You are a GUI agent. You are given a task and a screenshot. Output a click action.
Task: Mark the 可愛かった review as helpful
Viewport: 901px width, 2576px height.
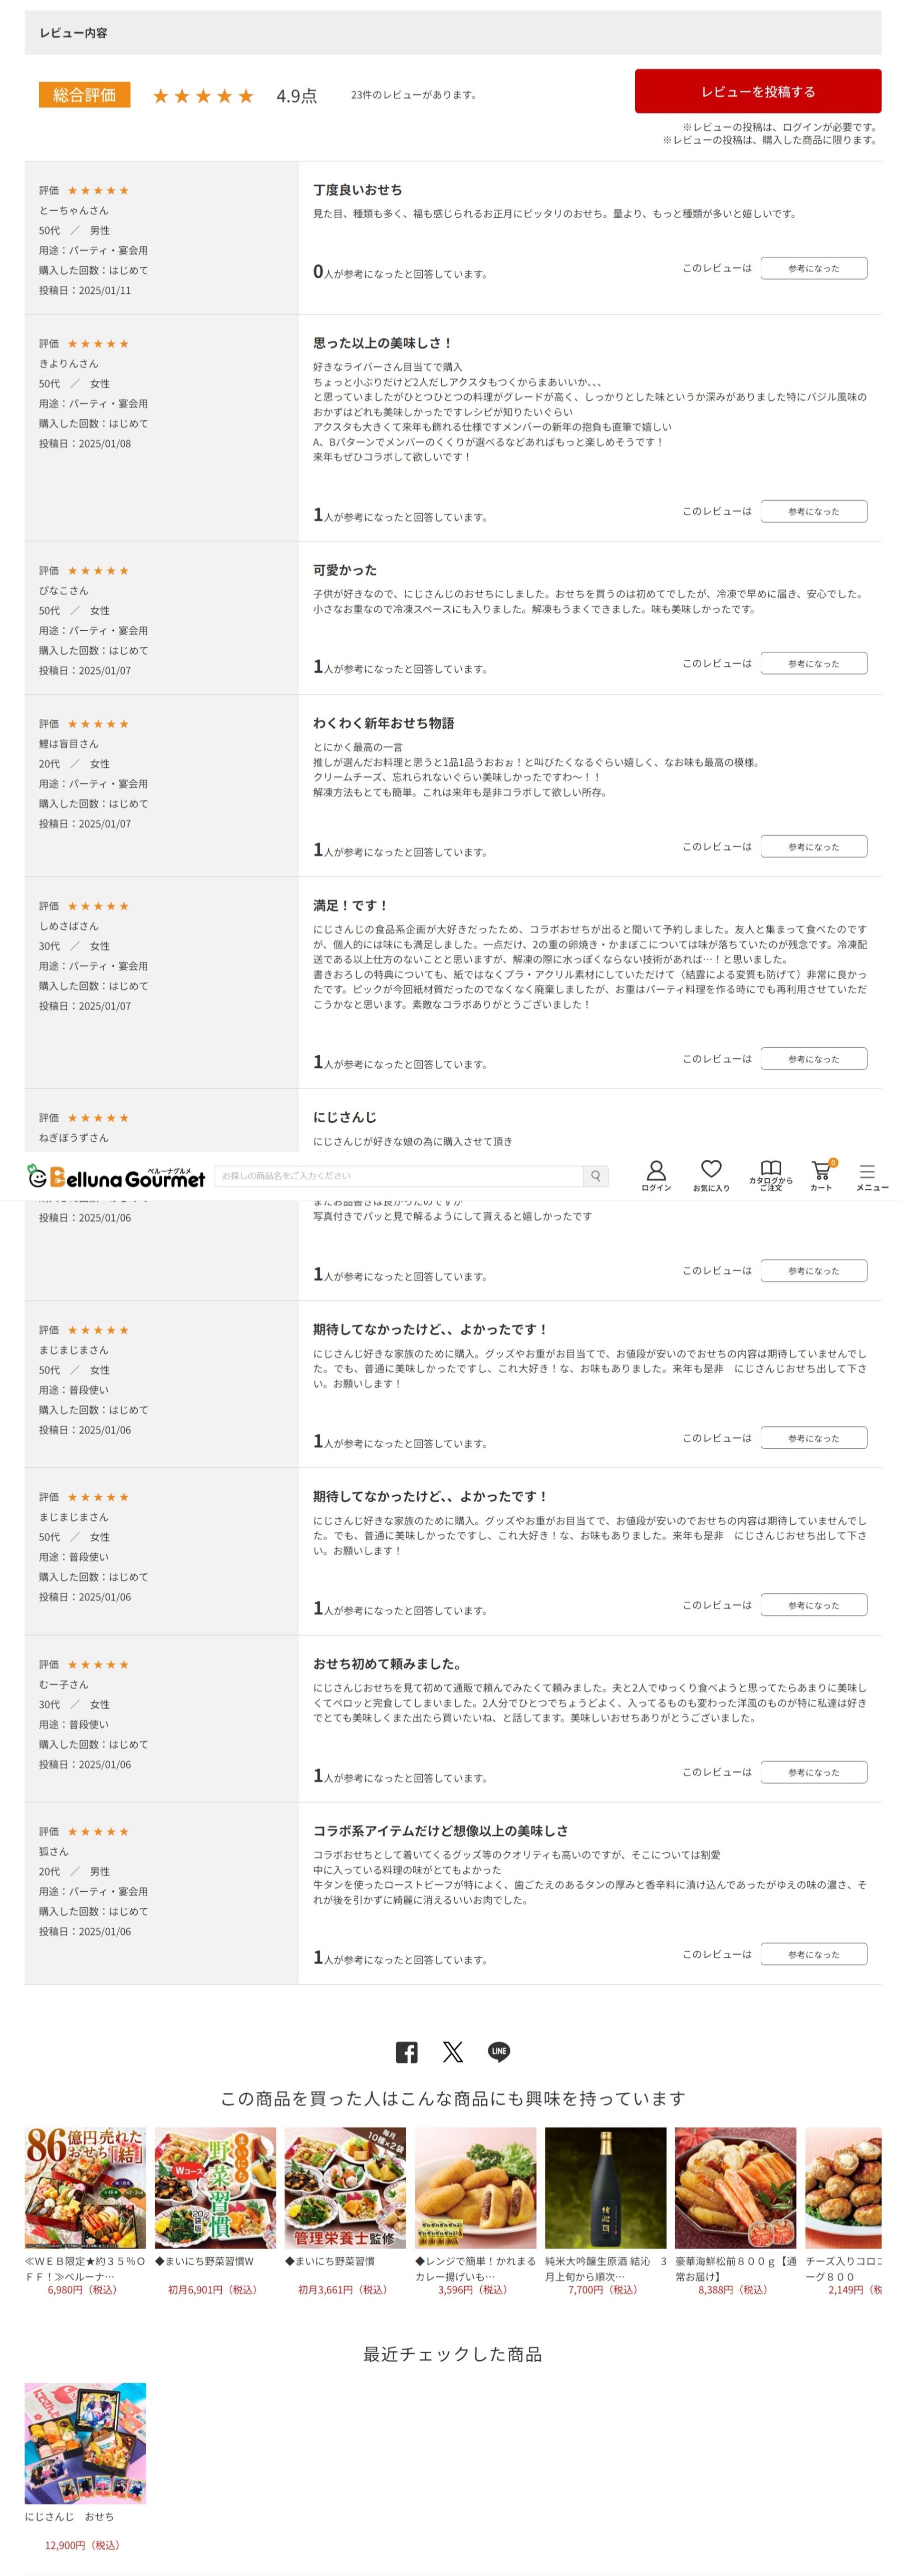(x=813, y=664)
